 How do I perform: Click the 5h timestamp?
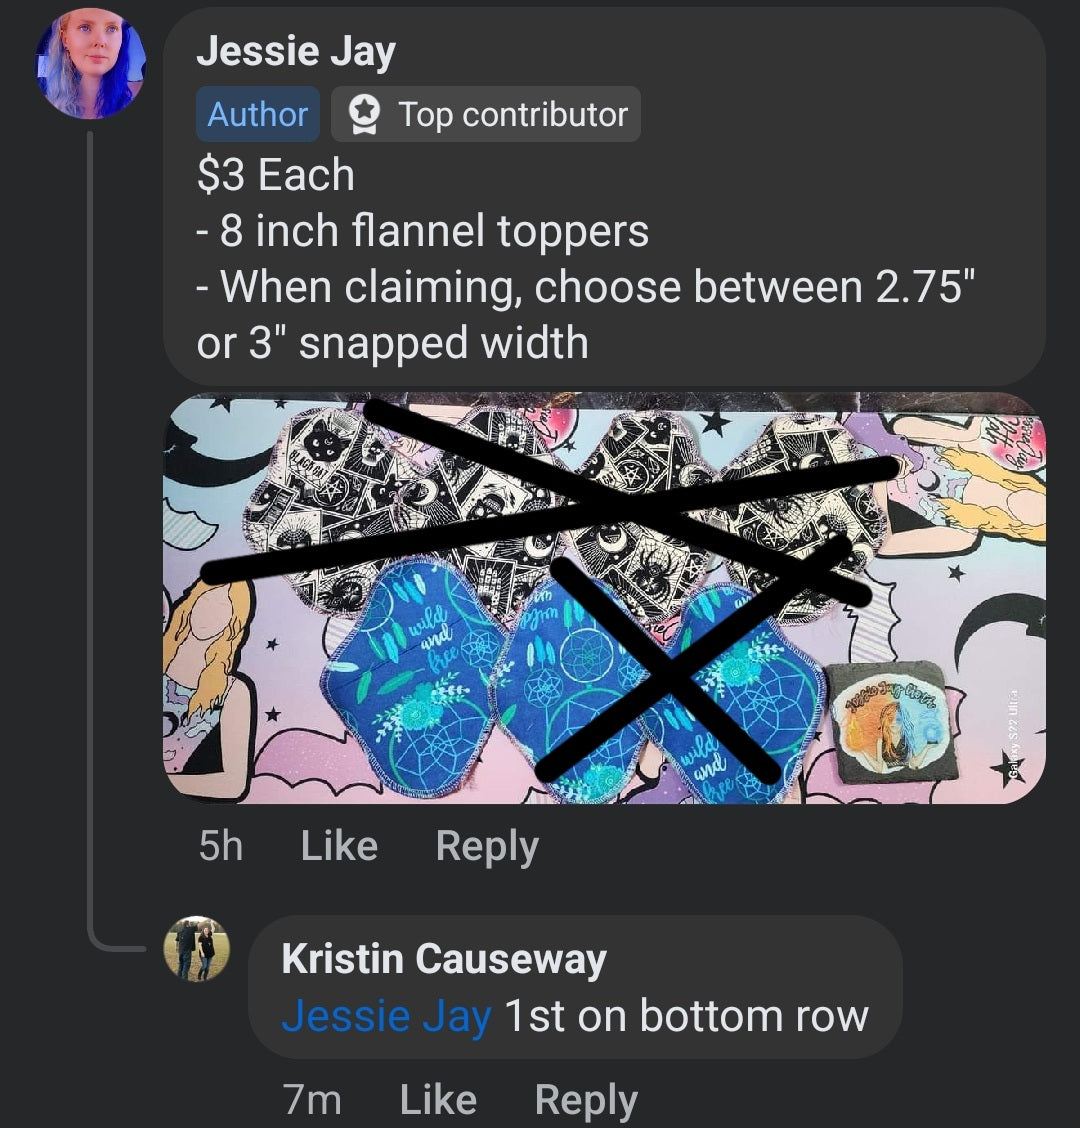coord(220,846)
